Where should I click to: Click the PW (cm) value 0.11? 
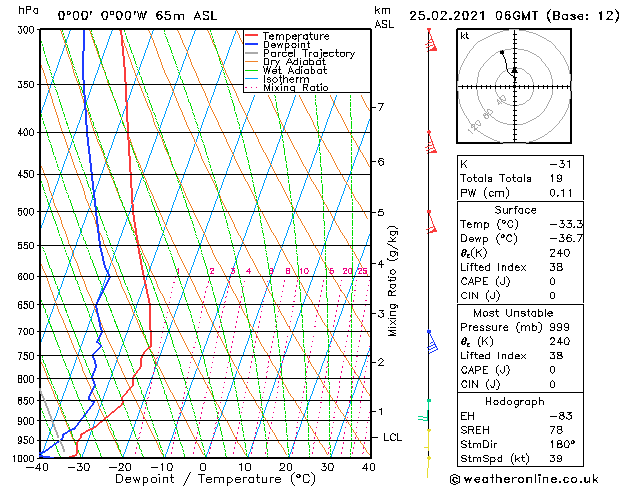click(561, 193)
